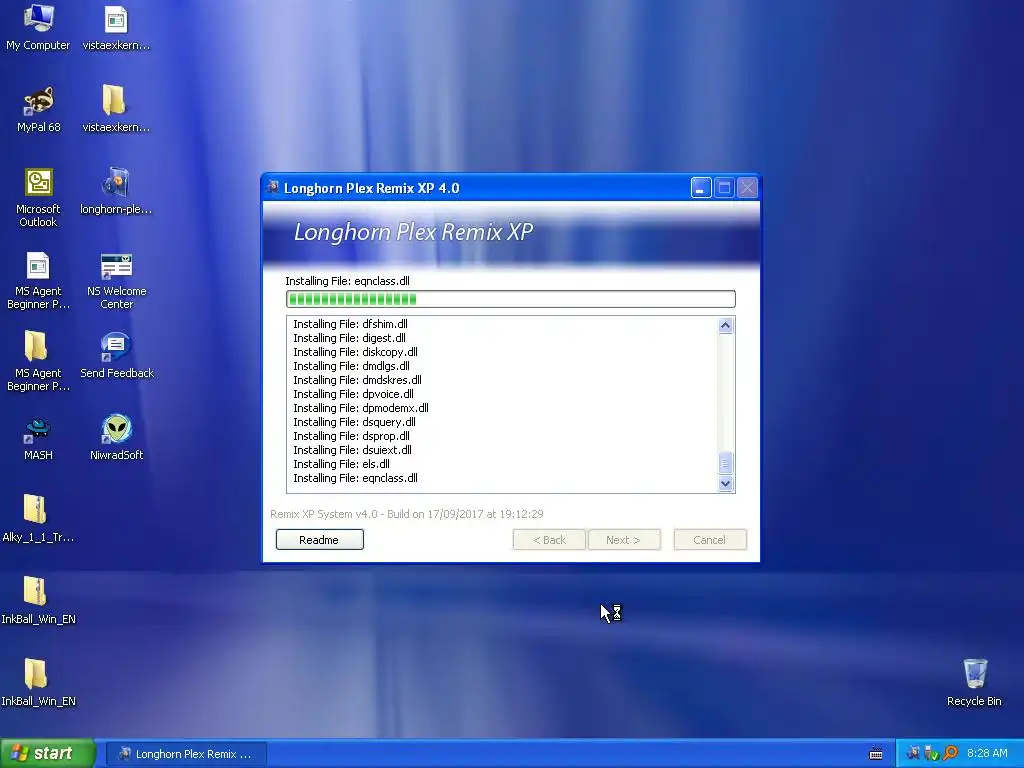Select log row 'Installing File: dpmodemx.dll'
1024x768 pixels.
(x=361, y=408)
